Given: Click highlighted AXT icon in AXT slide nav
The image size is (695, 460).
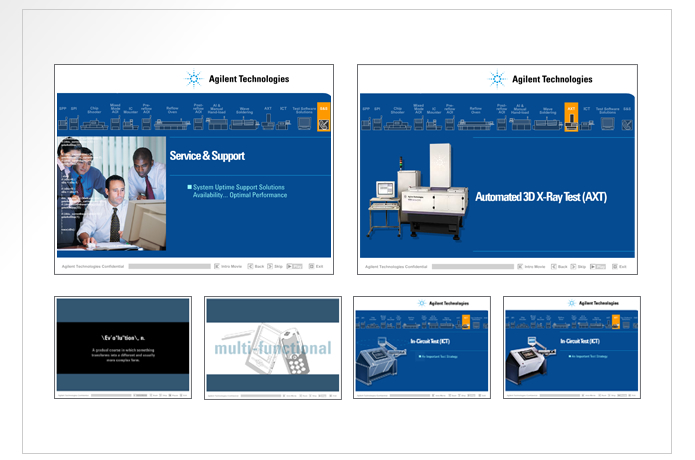Looking at the screenshot, I should 571,117.
